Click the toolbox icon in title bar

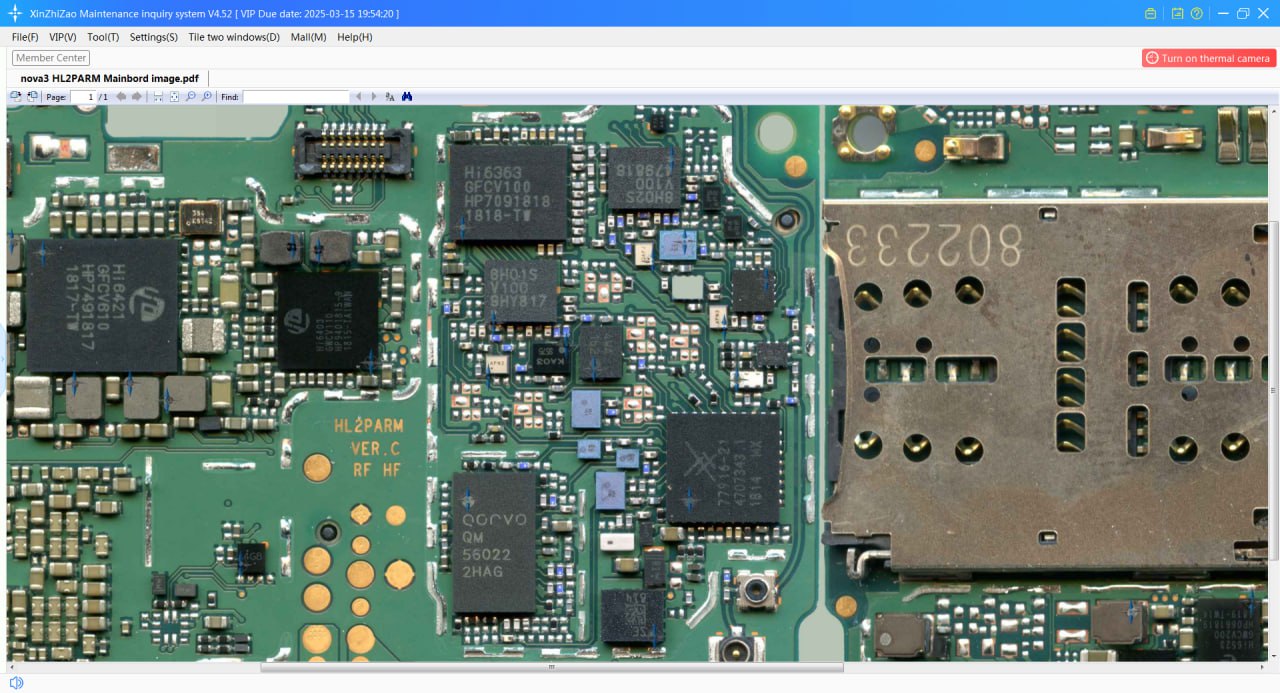(1150, 13)
